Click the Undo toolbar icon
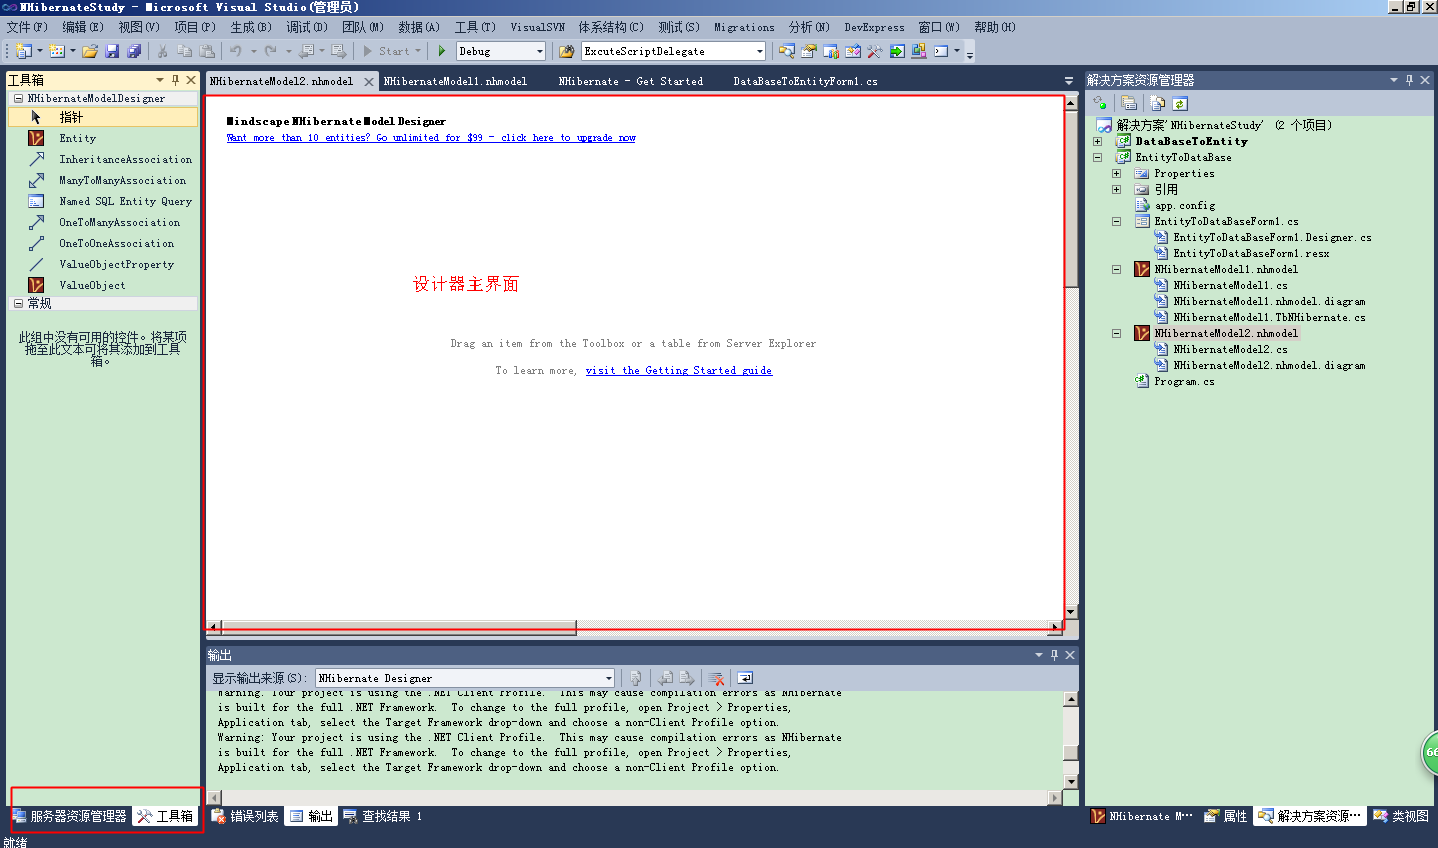 [x=236, y=51]
